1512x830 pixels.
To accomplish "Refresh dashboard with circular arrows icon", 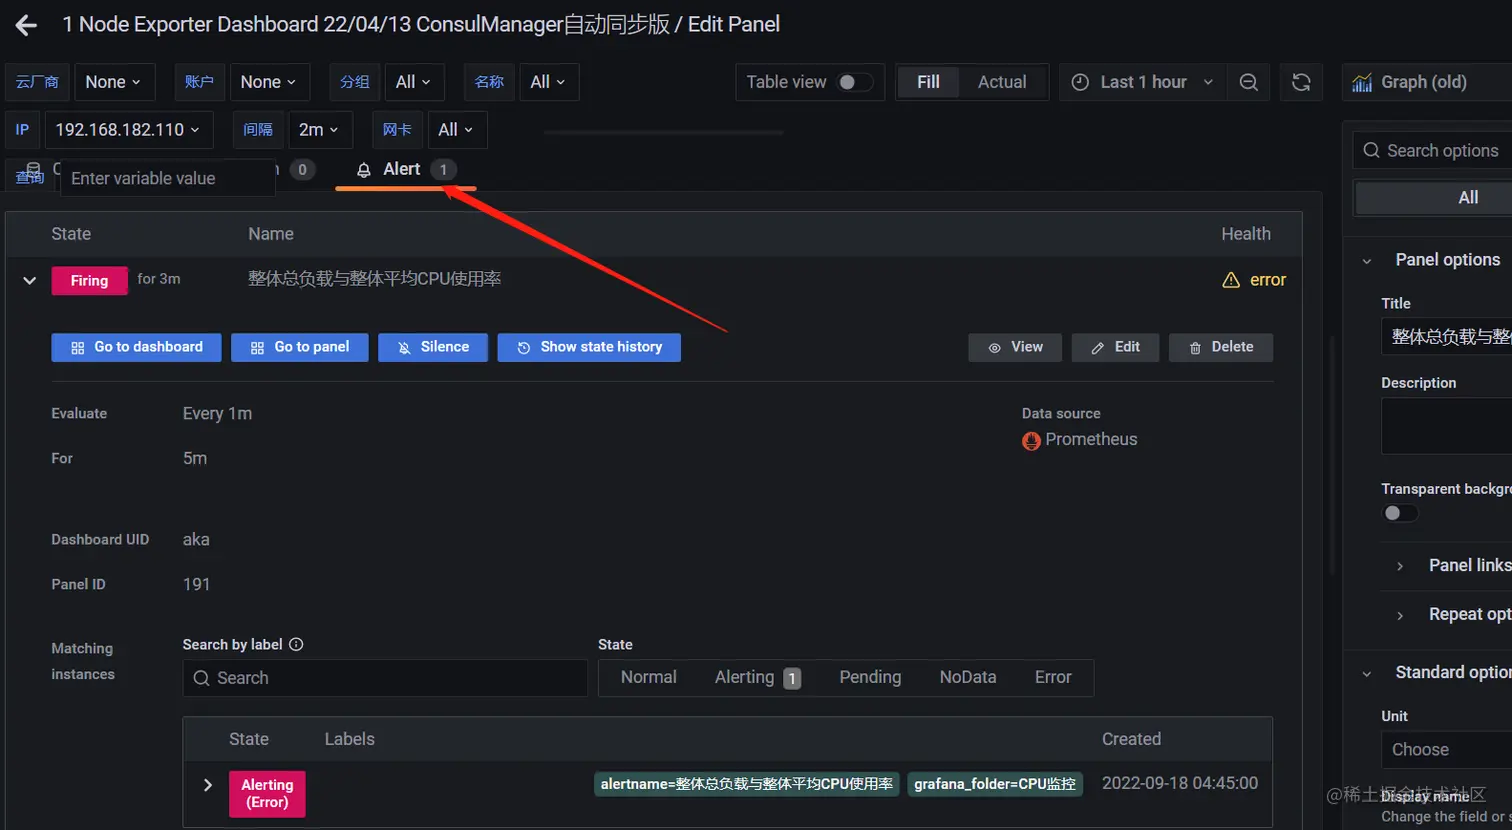I will click(x=1301, y=82).
